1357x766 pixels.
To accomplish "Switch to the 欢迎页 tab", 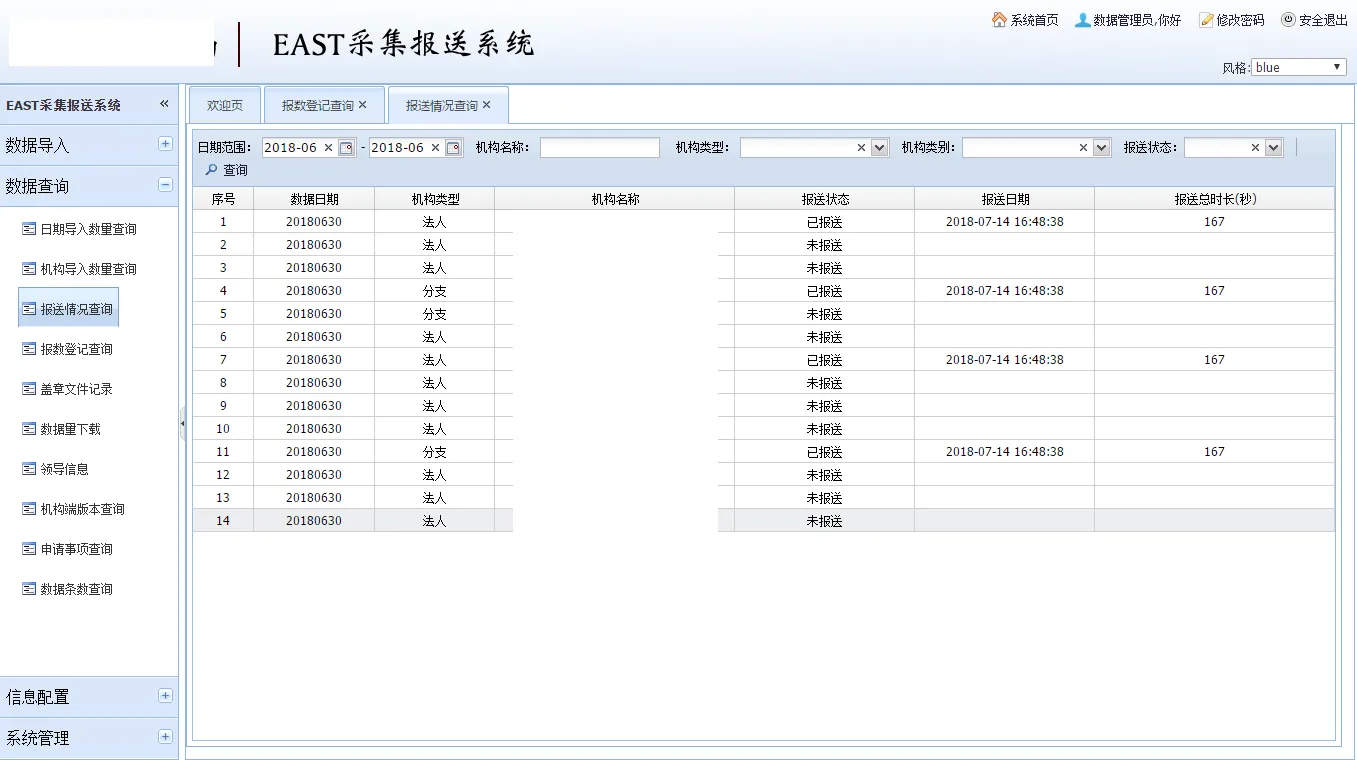I will (x=225, y=106).
